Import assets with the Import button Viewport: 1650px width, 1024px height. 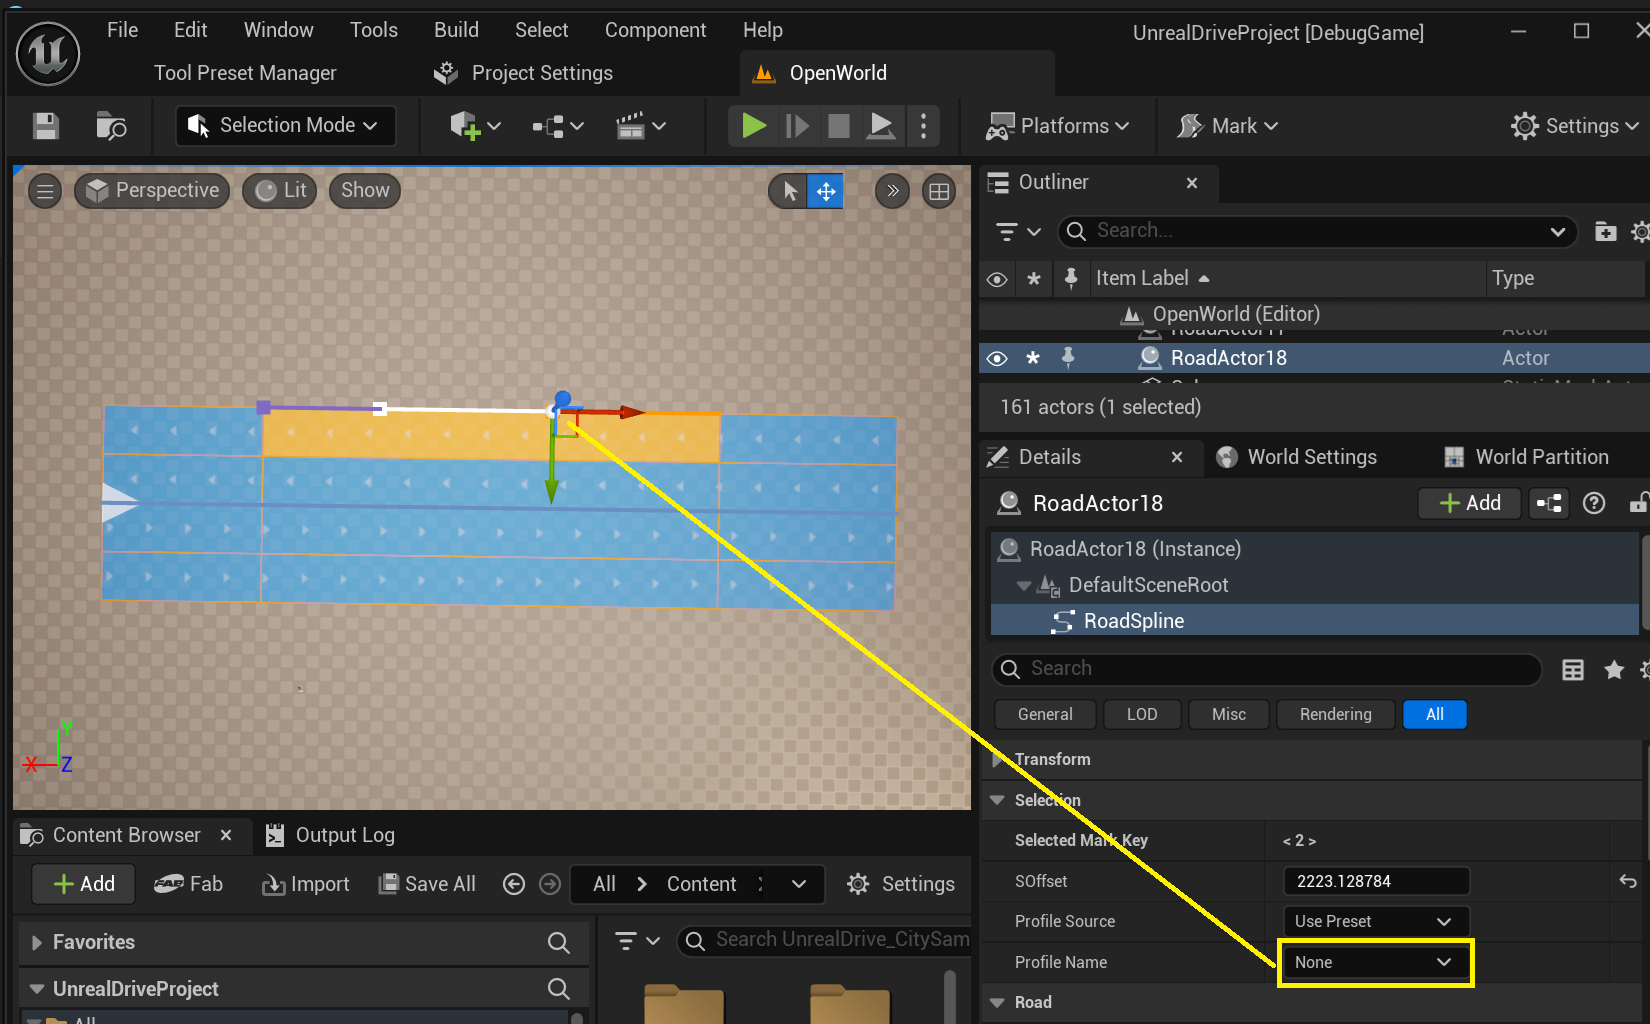[306, 884]
